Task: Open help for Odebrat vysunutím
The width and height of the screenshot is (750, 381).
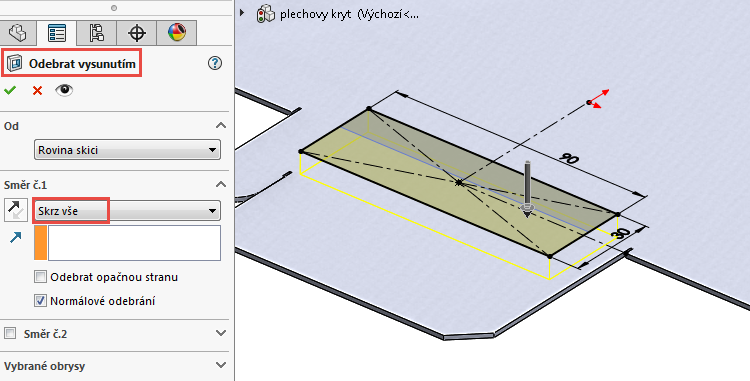Action: pyautogui.click(x=215, y=63)
